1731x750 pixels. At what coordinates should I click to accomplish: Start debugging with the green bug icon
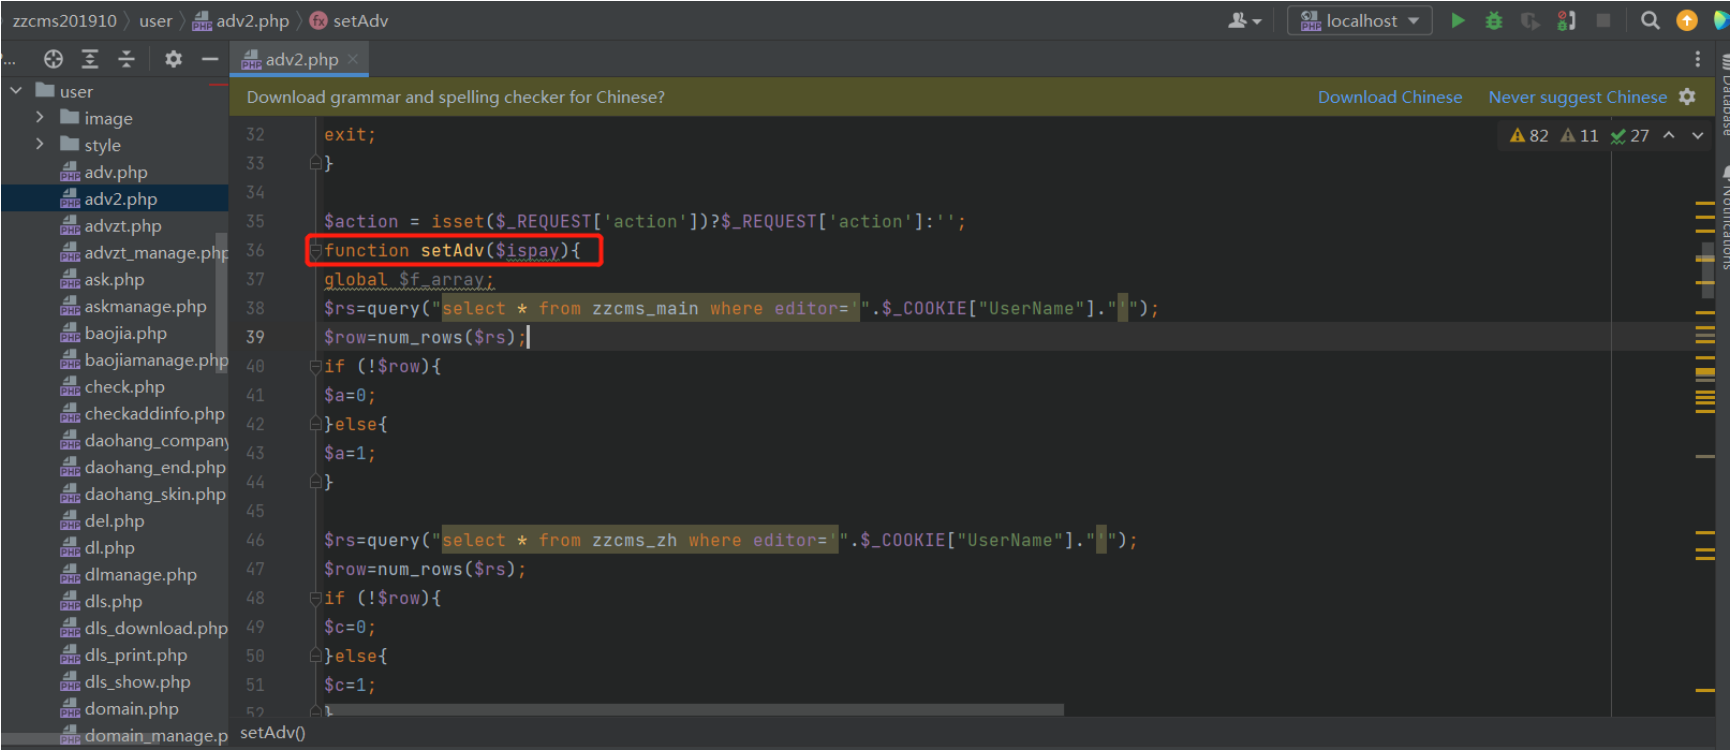[x=1494, y=20]
